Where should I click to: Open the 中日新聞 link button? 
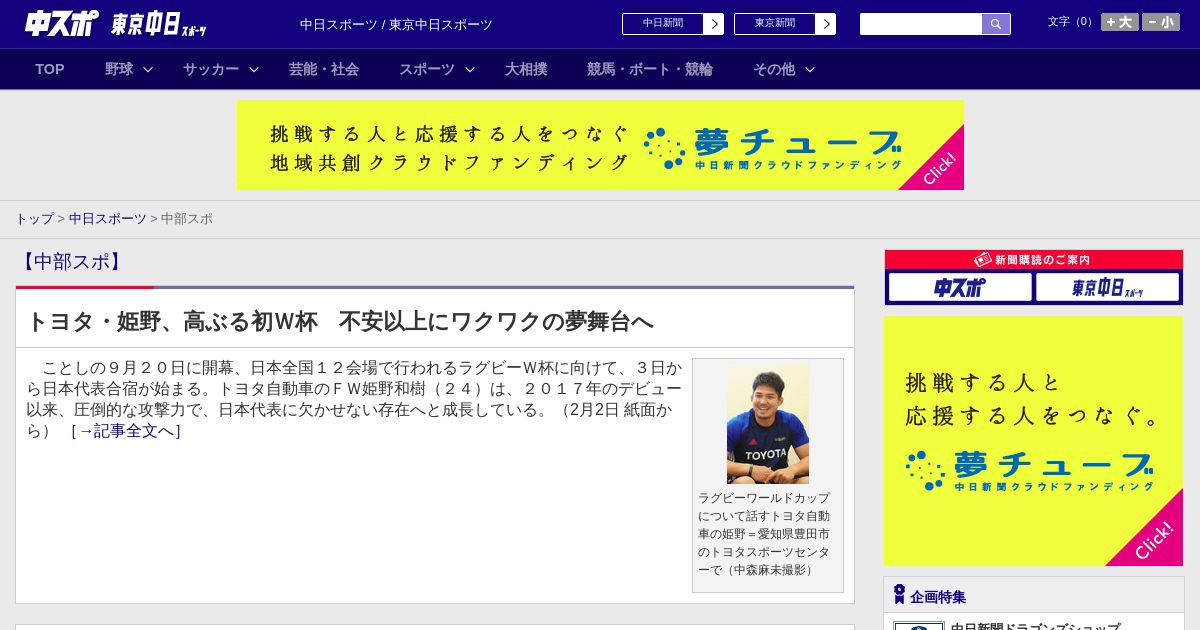pos(663,24)
